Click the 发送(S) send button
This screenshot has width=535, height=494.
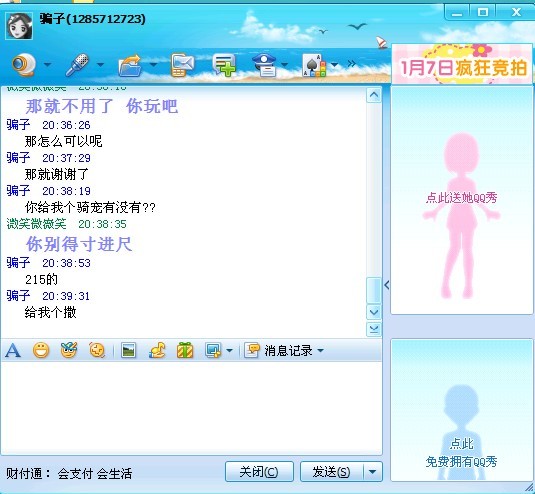(332, 472)
